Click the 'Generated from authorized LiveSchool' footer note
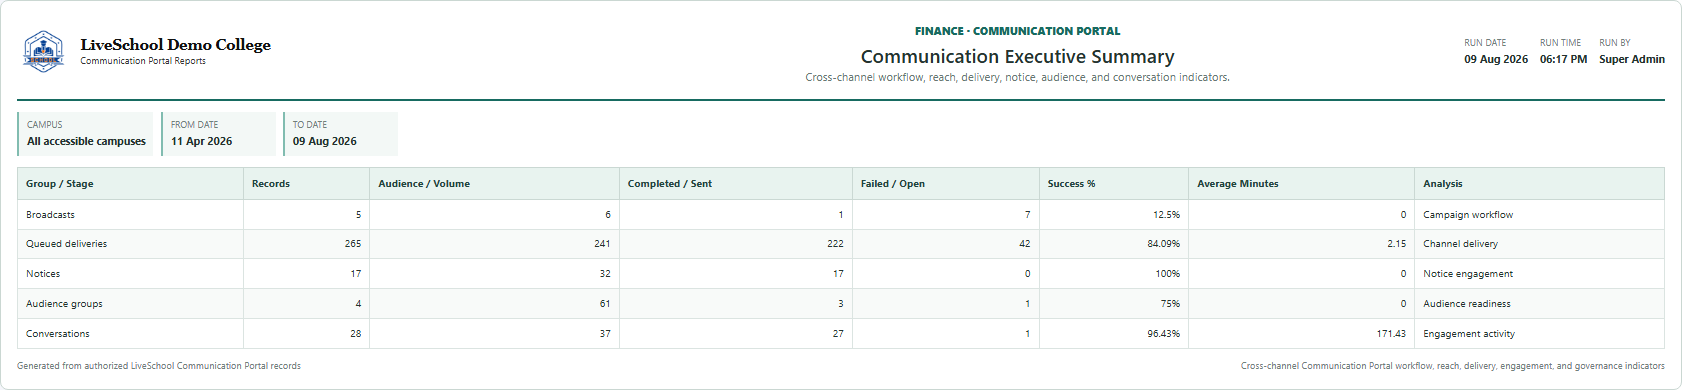 159,366
